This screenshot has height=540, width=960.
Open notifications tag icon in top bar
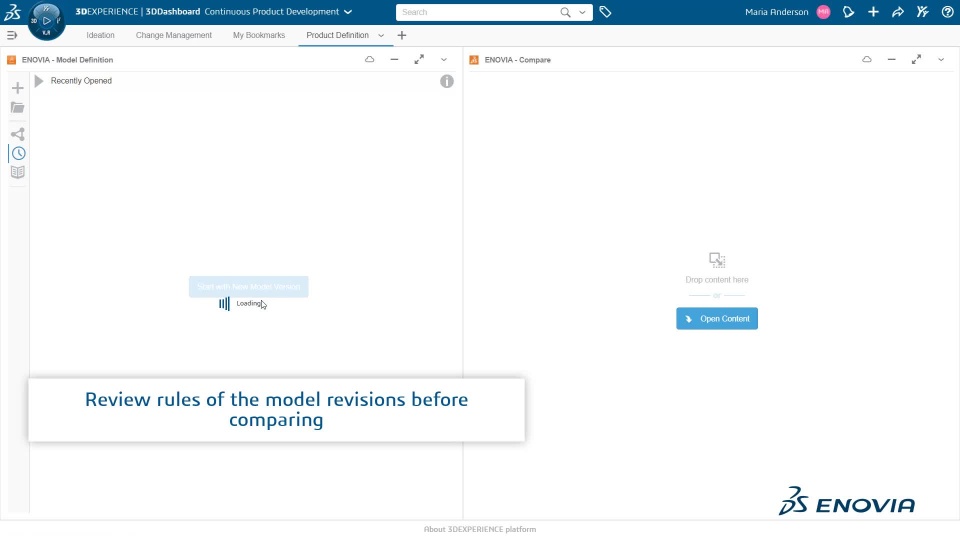pos(849,12)
